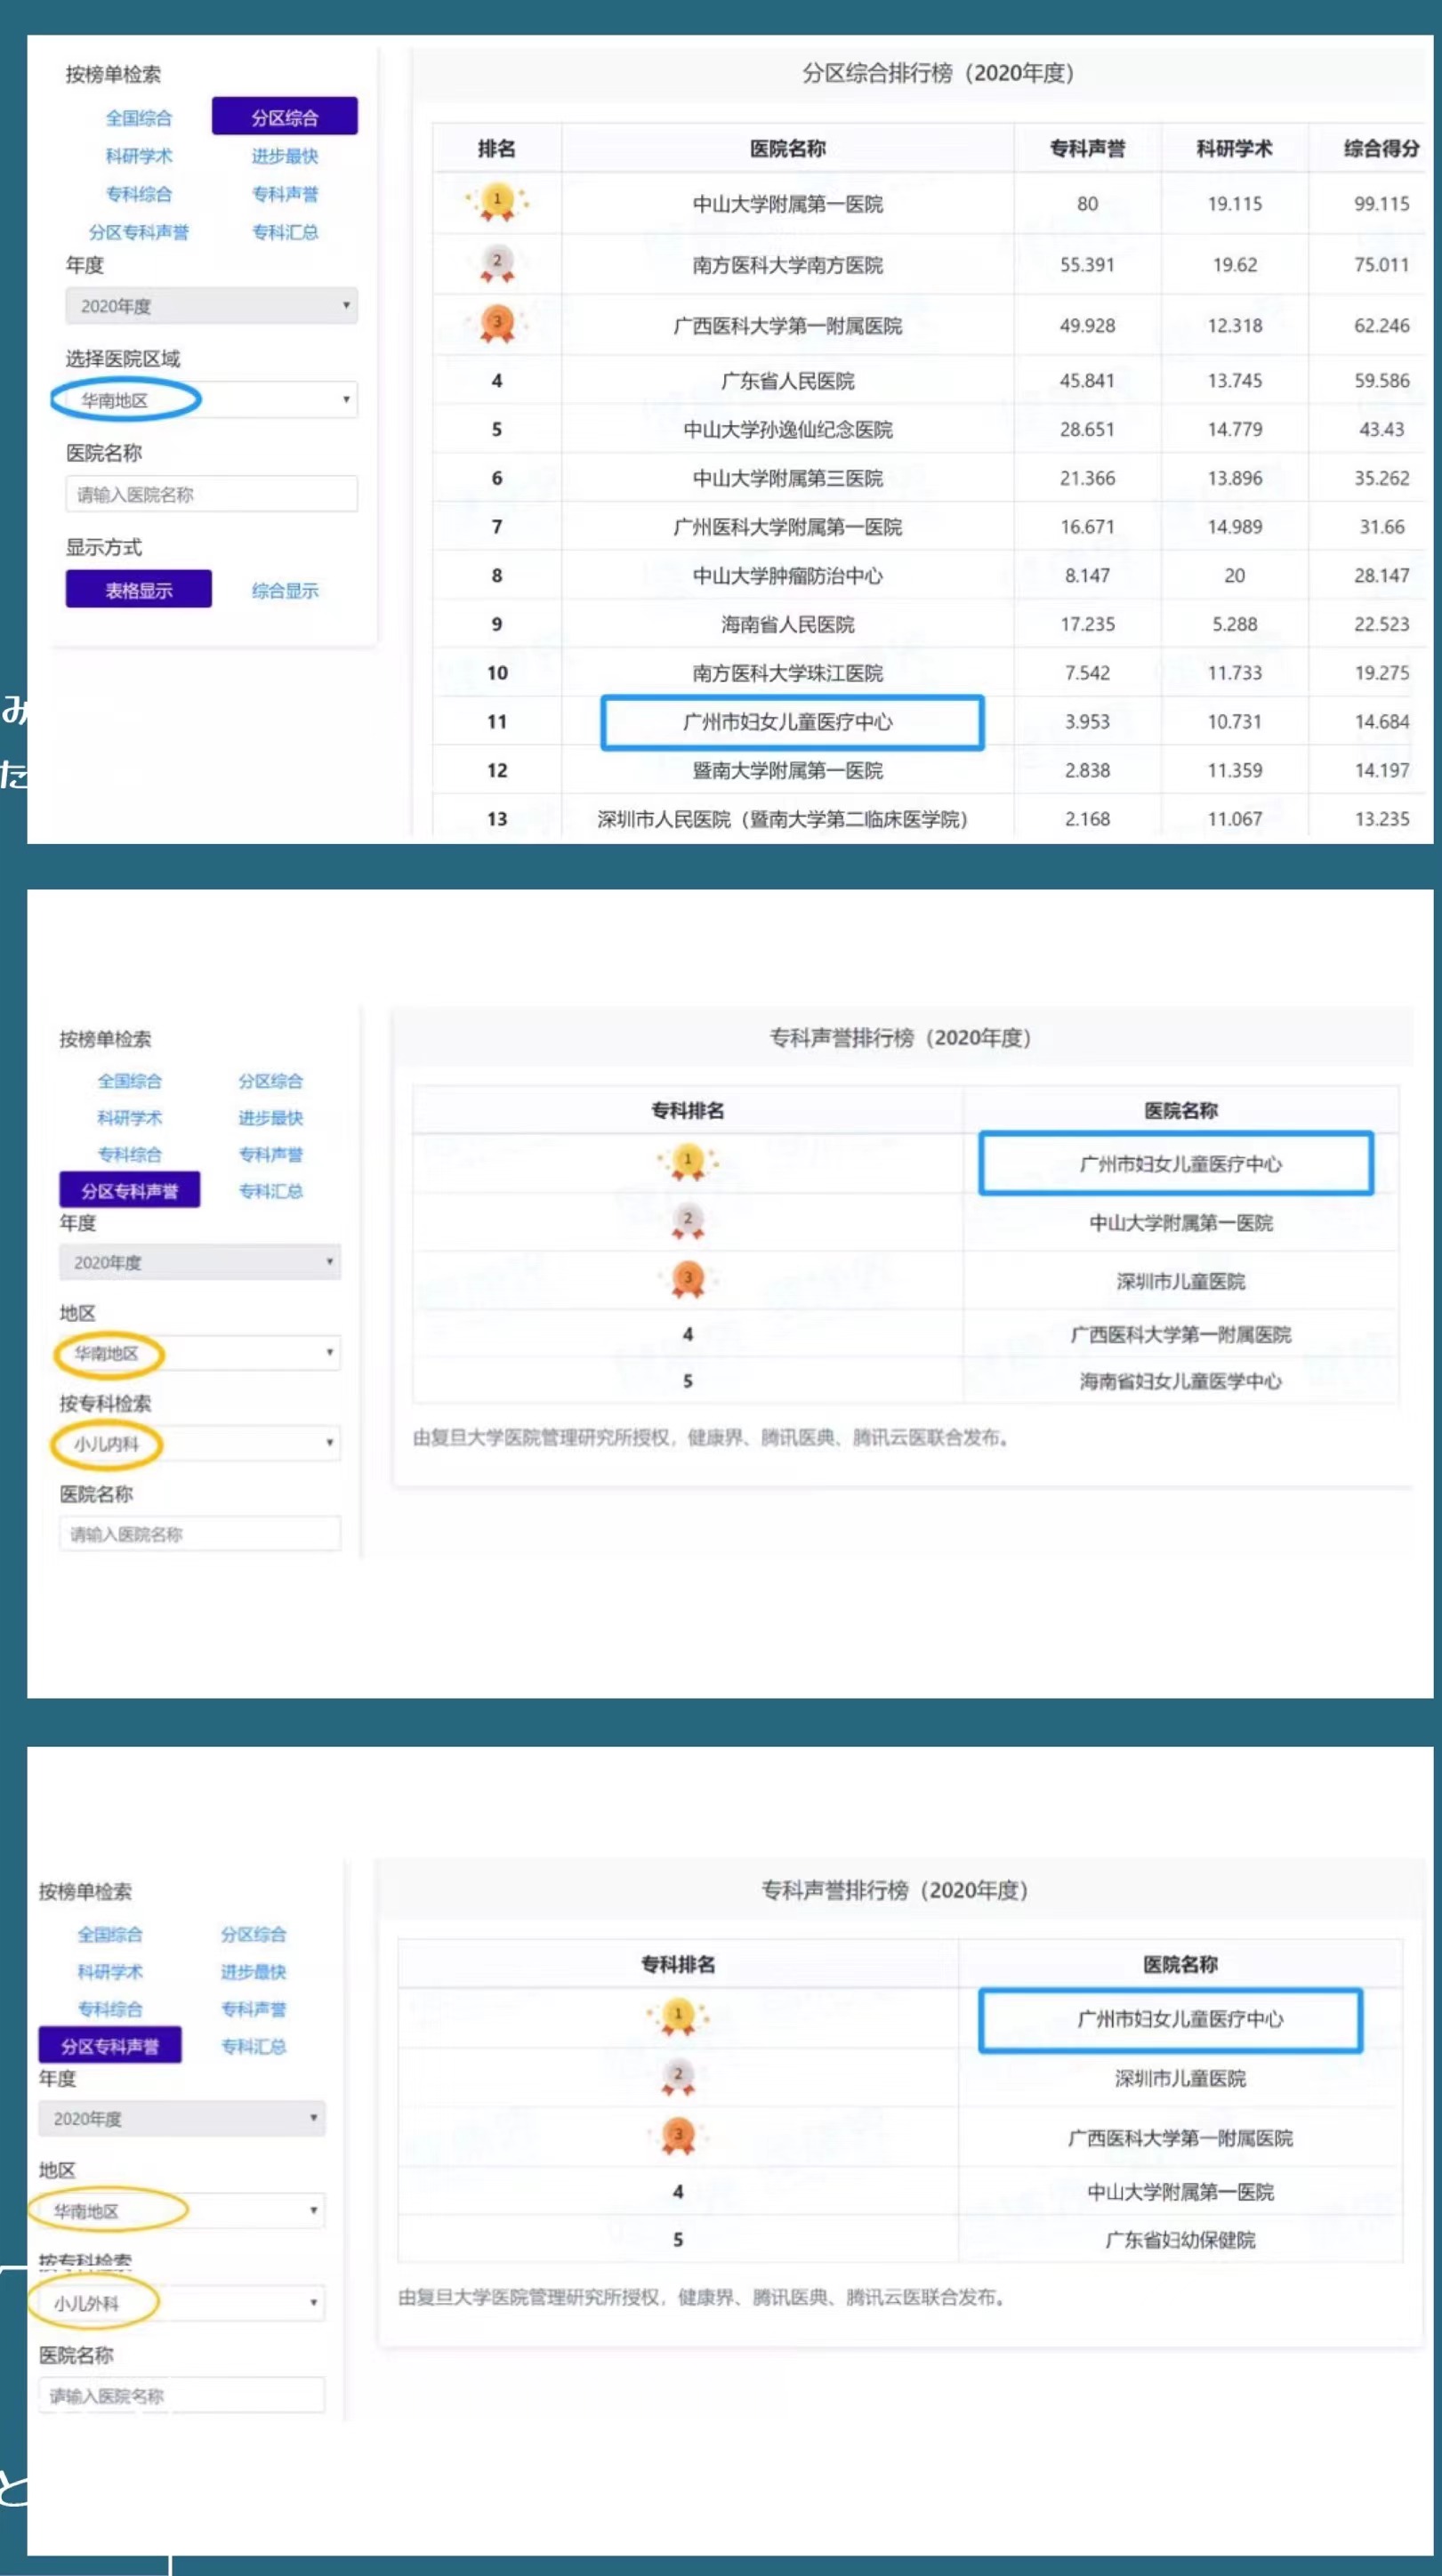Select 暨南大学附属第一医院 in the rank 12 row

pos(788,770)
